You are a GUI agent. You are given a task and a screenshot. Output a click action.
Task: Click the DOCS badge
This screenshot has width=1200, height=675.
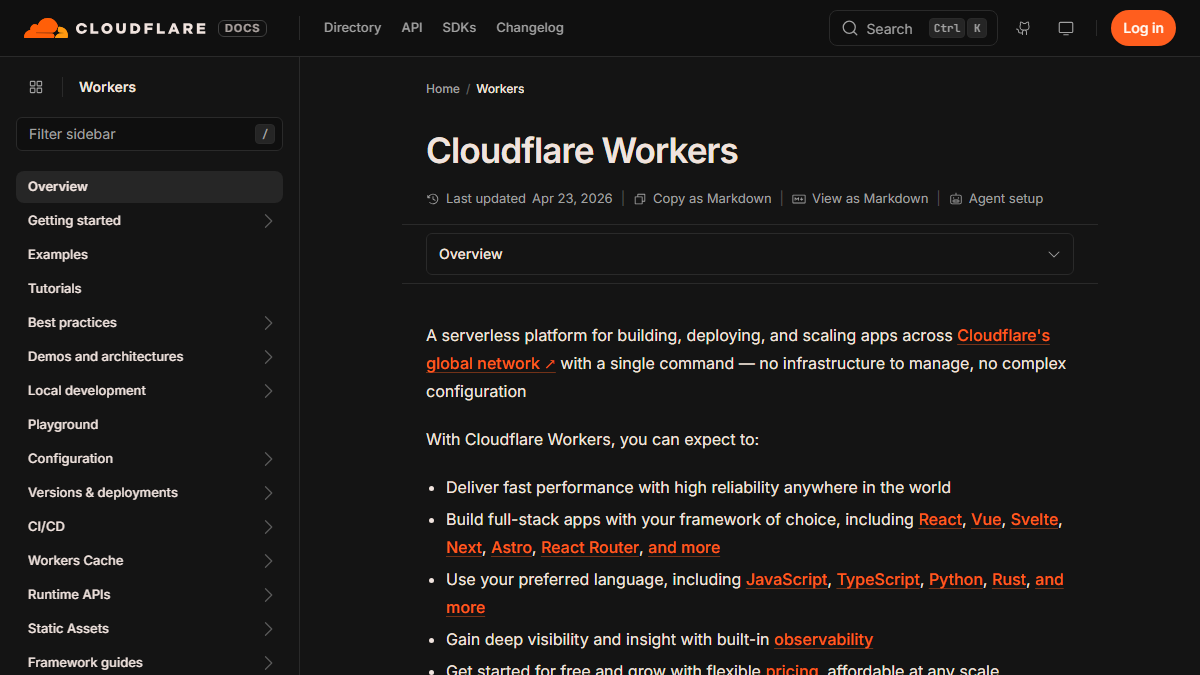click(x=243, y=28)
